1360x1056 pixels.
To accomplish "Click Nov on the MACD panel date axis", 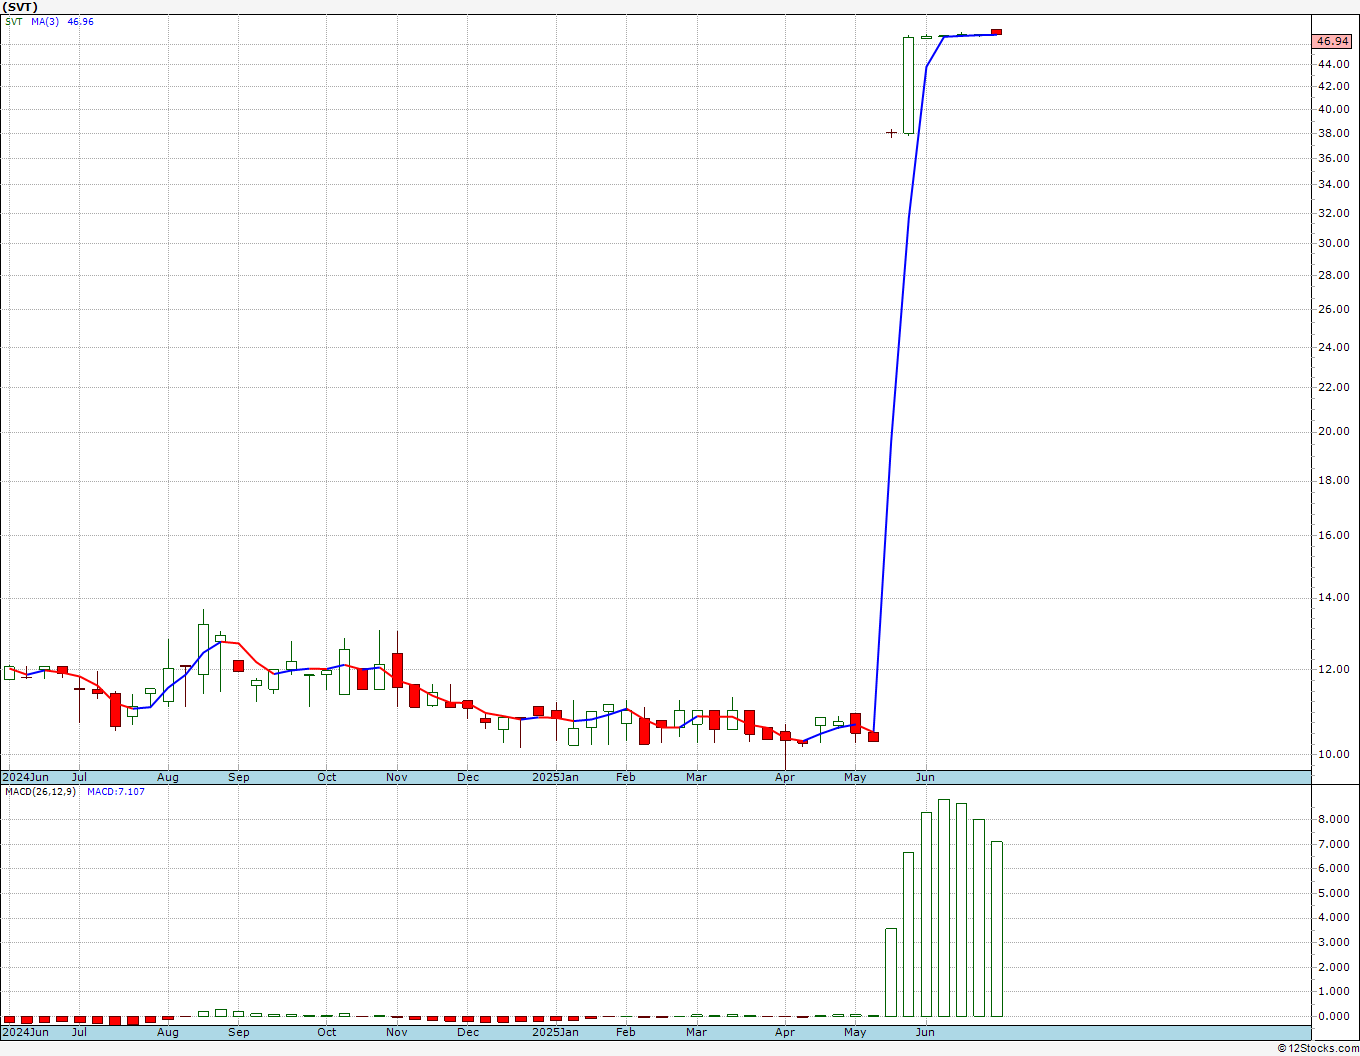I will tap(397, 1032).
